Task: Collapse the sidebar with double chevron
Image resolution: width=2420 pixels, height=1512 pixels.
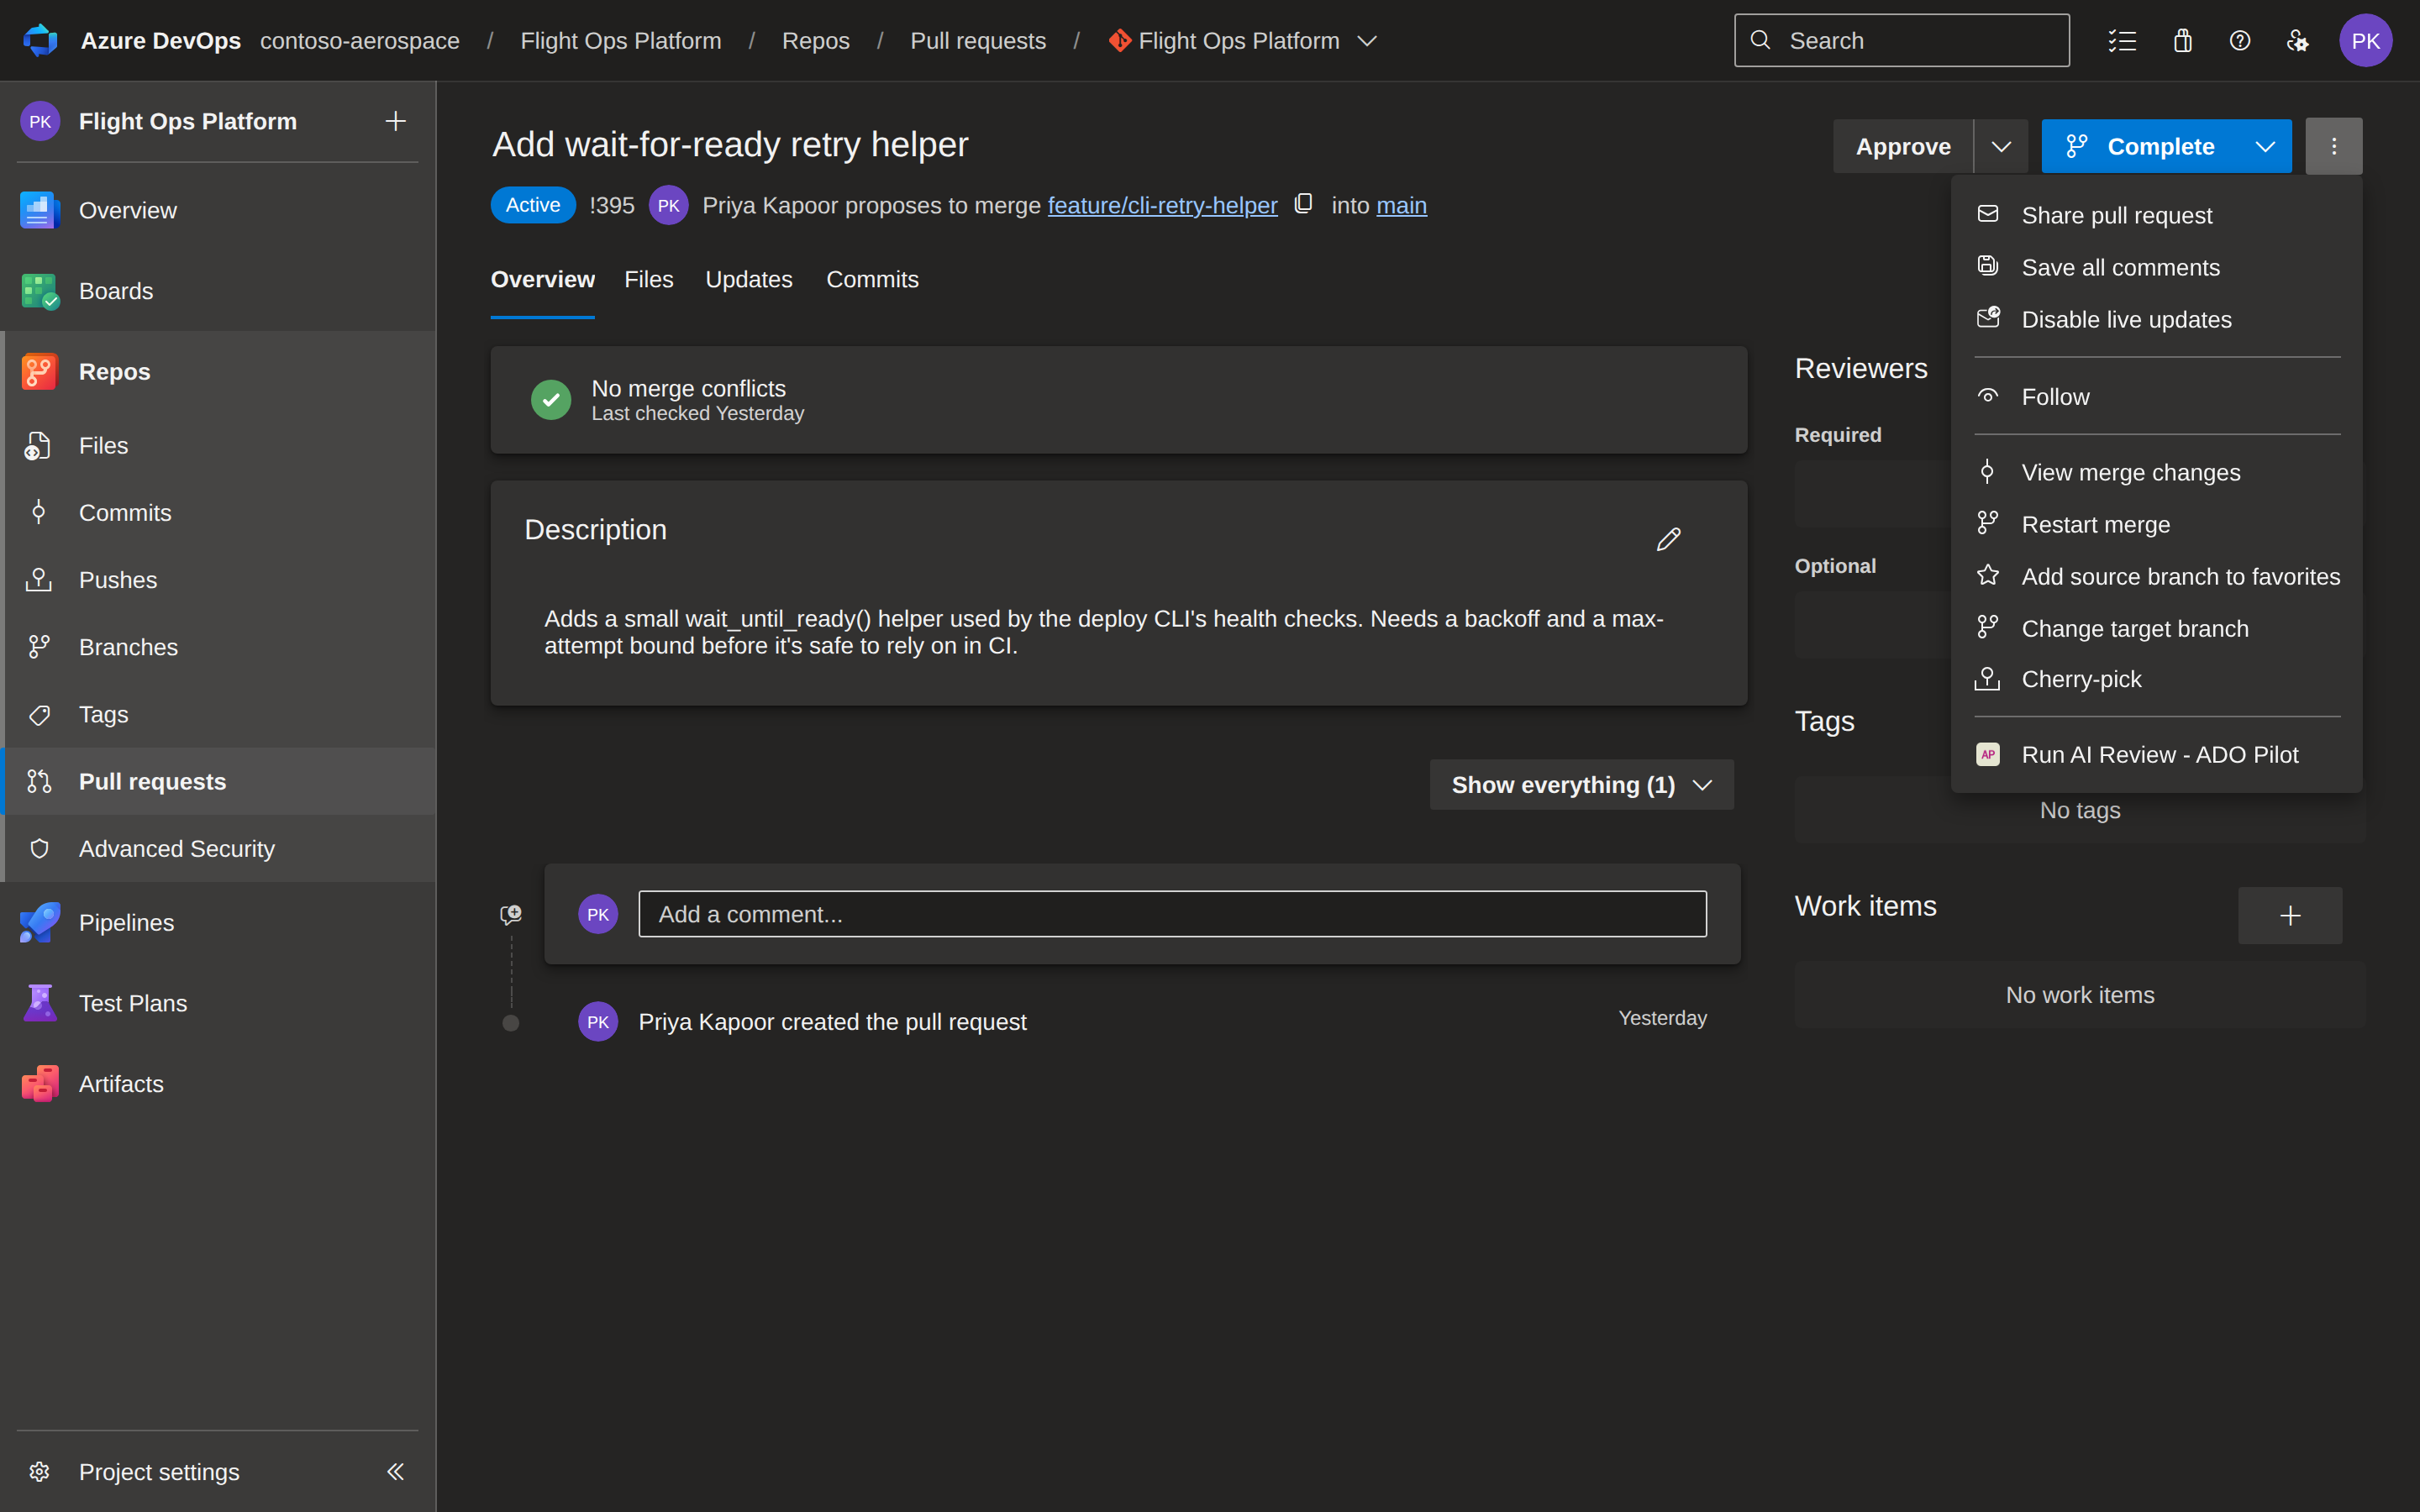Action: (x=395, y=1471)
